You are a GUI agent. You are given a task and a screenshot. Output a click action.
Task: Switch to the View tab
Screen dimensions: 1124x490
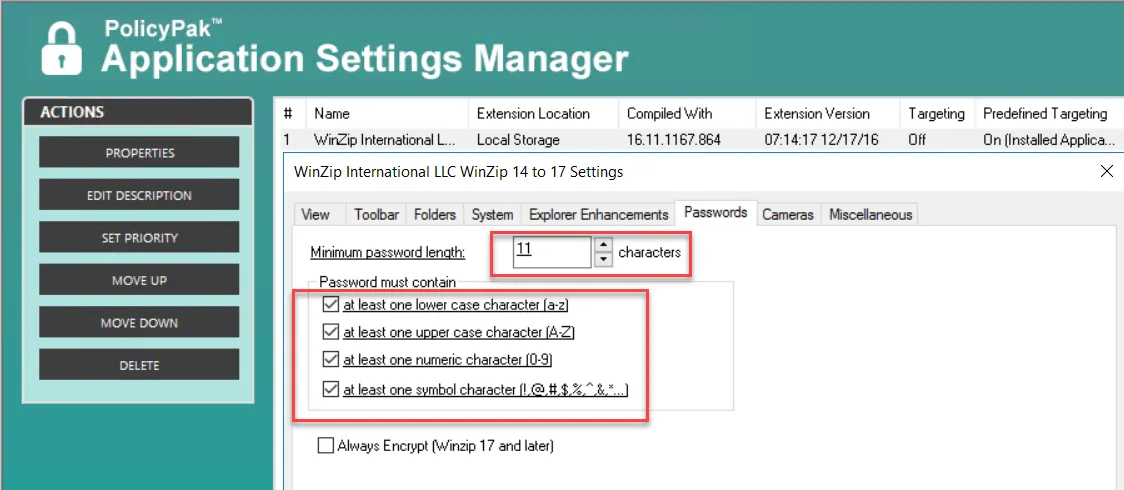point(315,214)
